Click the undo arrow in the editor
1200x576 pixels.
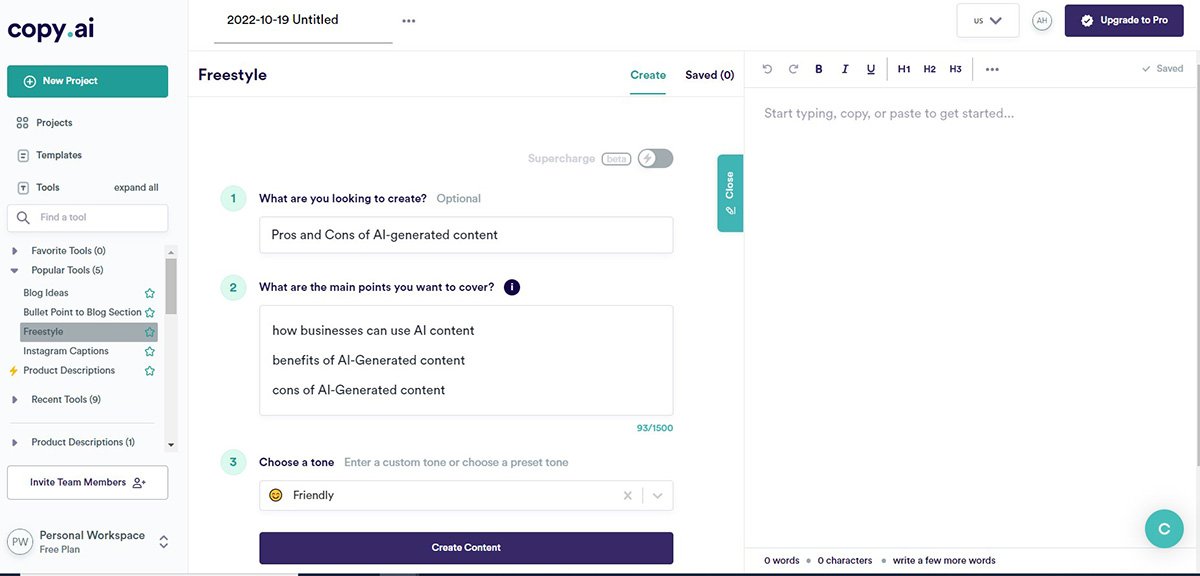[x=766, y=68]
